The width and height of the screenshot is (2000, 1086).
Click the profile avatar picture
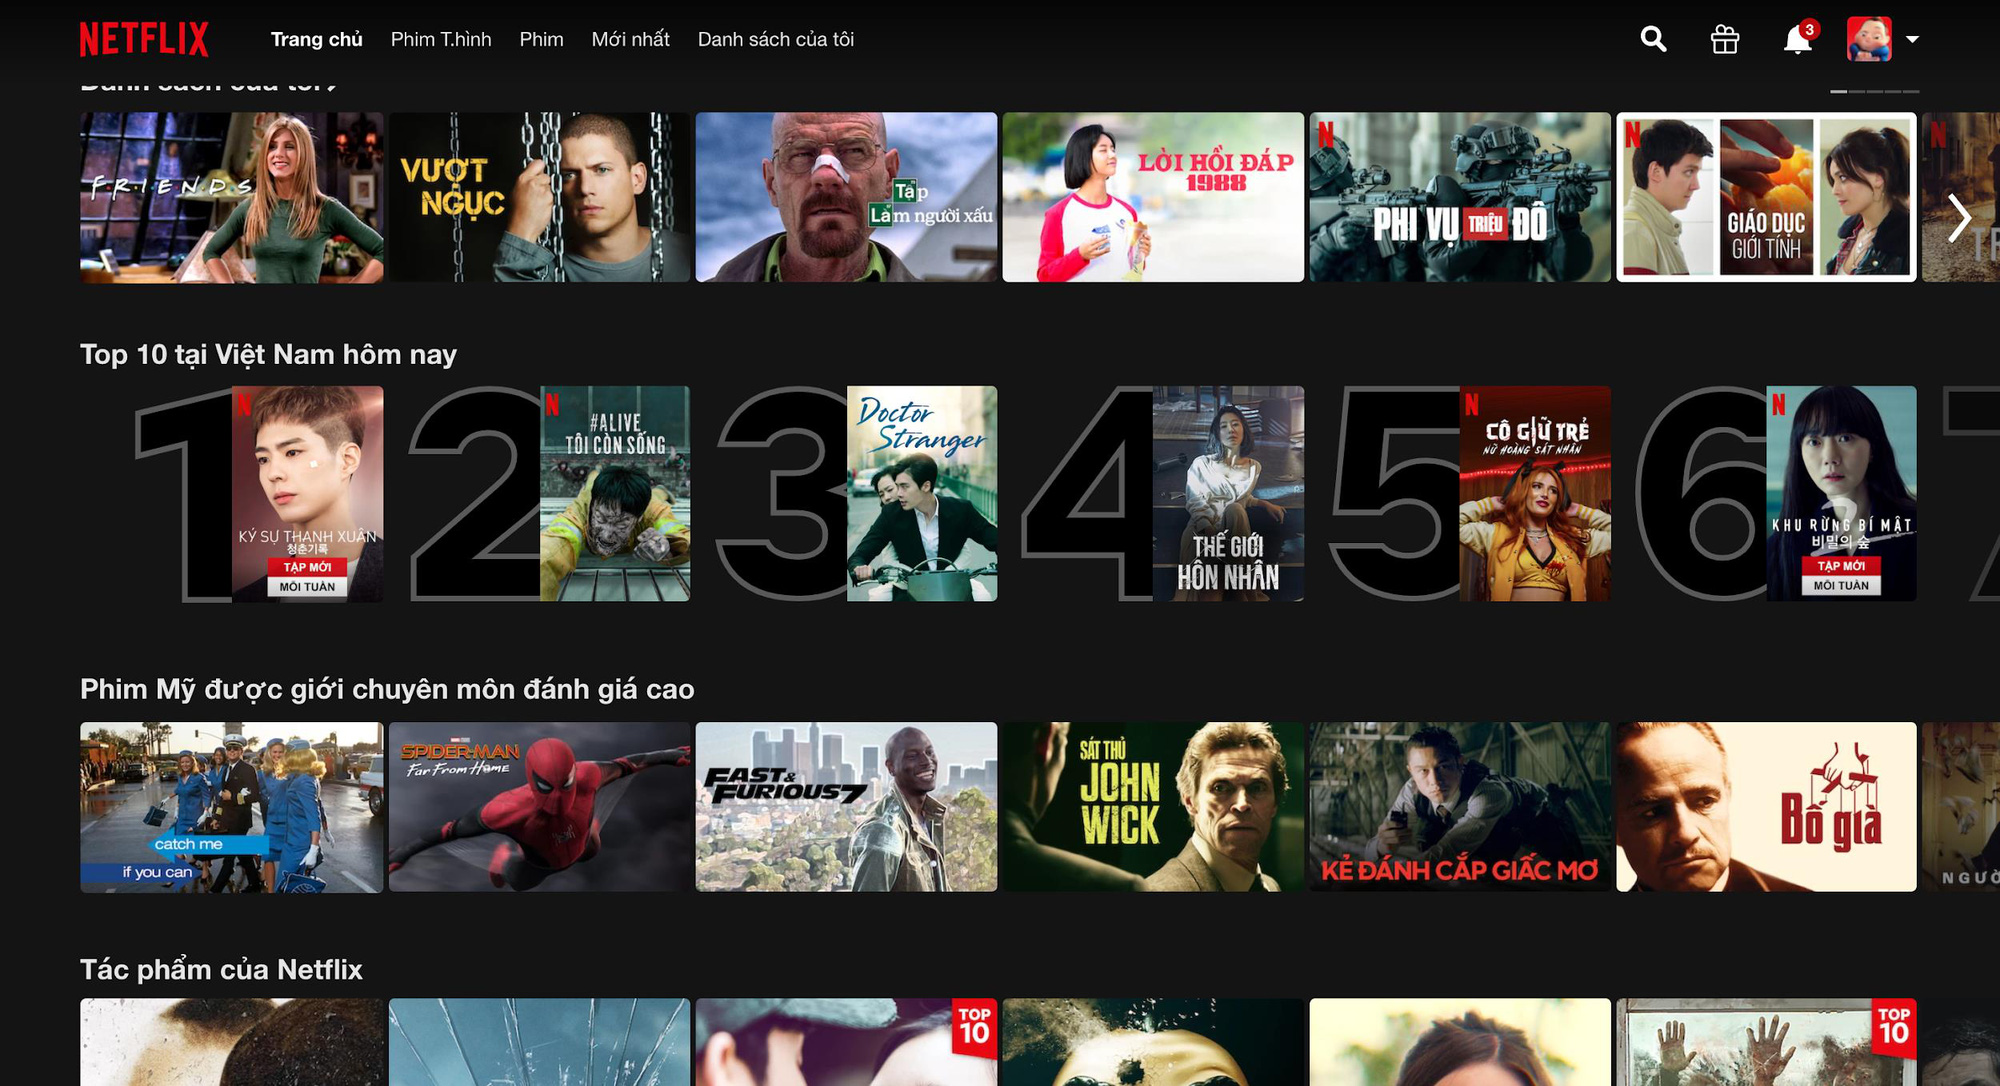pos(1869,39)
